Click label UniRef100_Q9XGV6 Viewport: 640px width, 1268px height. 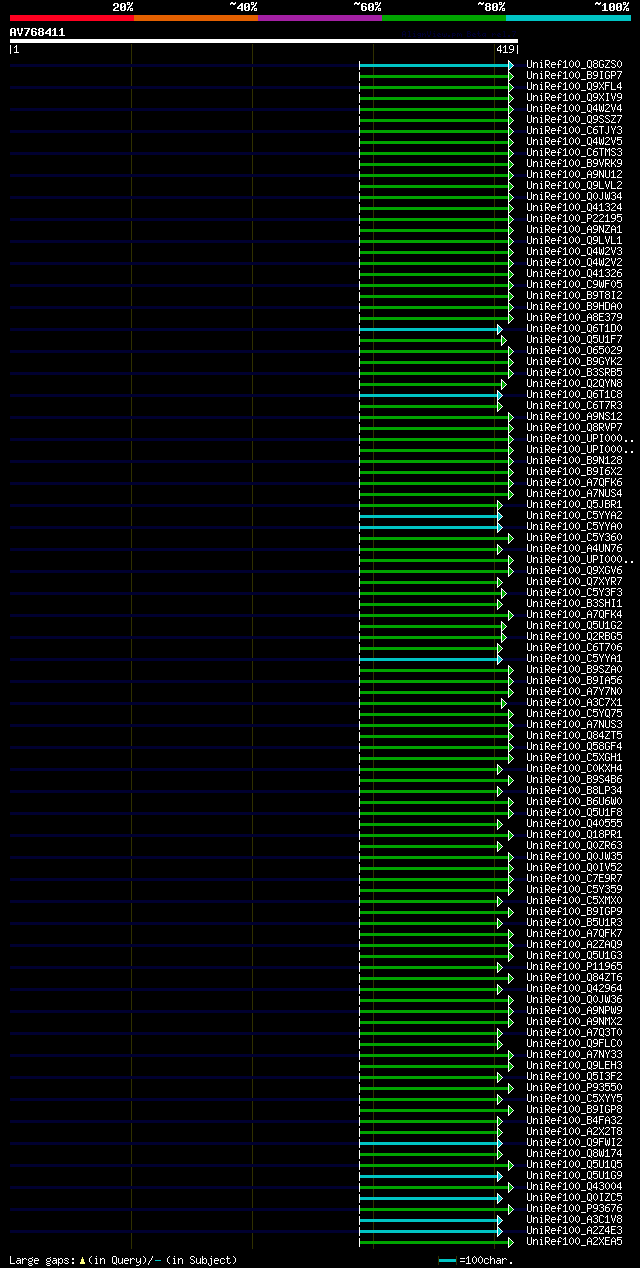pos(574,570)
